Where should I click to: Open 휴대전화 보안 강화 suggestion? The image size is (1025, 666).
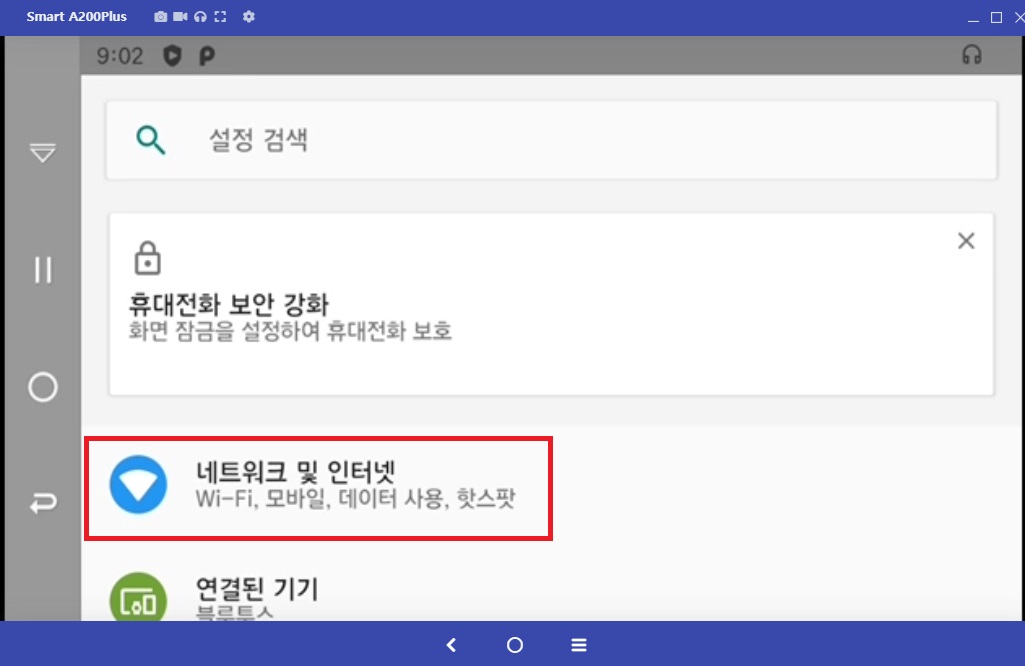(551, 304)
